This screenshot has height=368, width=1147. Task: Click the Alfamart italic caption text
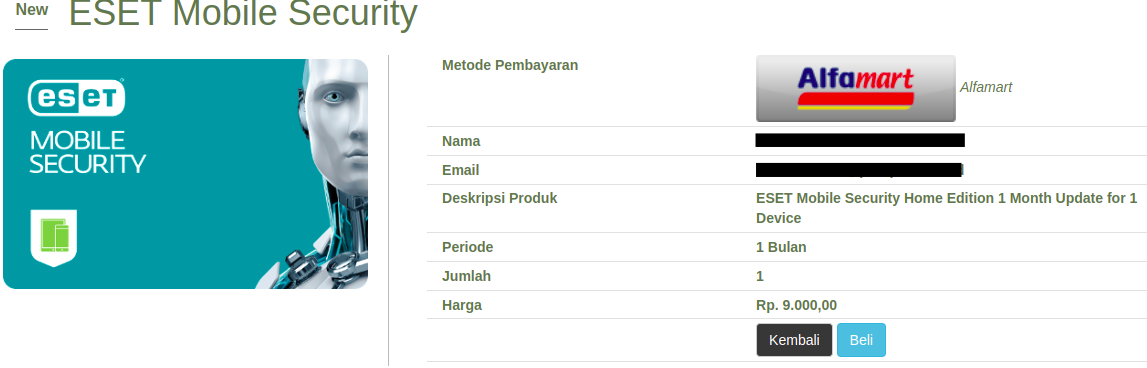(x=986, y=88)
